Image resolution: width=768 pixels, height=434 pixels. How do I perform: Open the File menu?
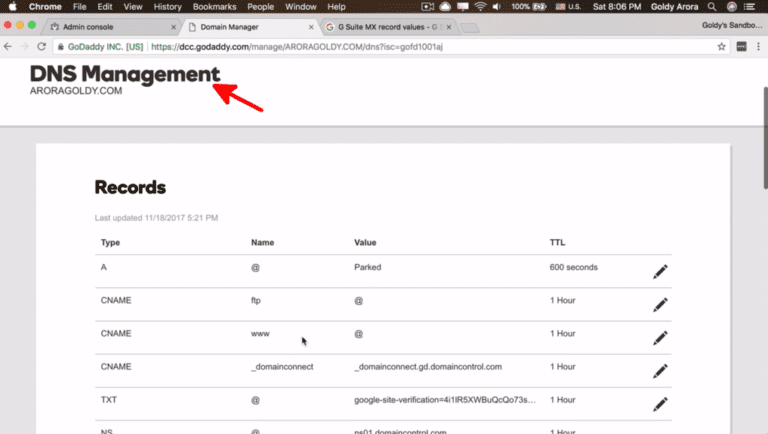tap(79, 7)
